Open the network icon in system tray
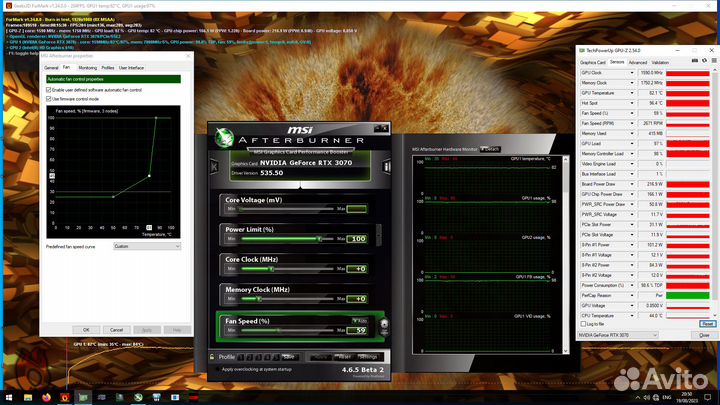Viewport: 720px width, 405px height. [x=656, y=397]
